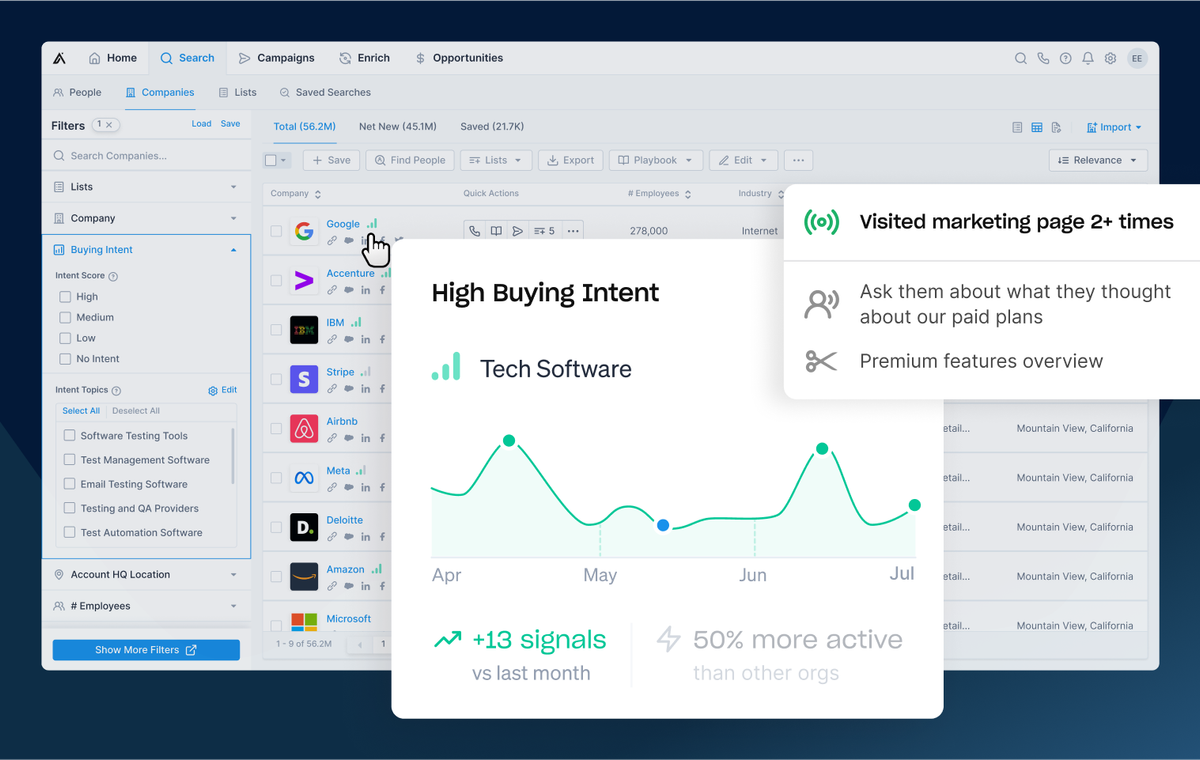Open the help question mark icon
This screenshot has width=1200, height=760.
[1066, 59]
